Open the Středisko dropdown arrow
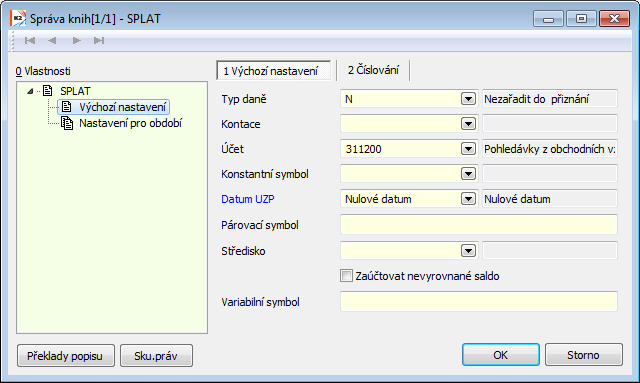The width and height of the screenshot is (640, 383). point(468,251)
